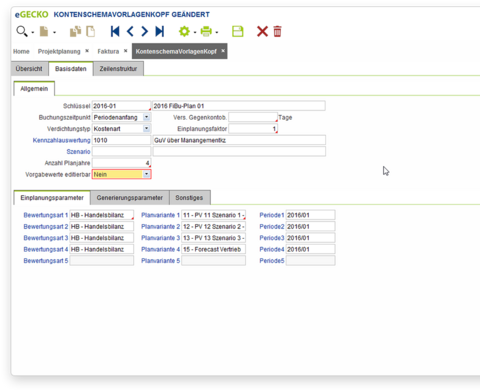Click the Anzahl Planjahre field
Image resolution: width=480 pixels, height=391 pixels.
(121, 163)
